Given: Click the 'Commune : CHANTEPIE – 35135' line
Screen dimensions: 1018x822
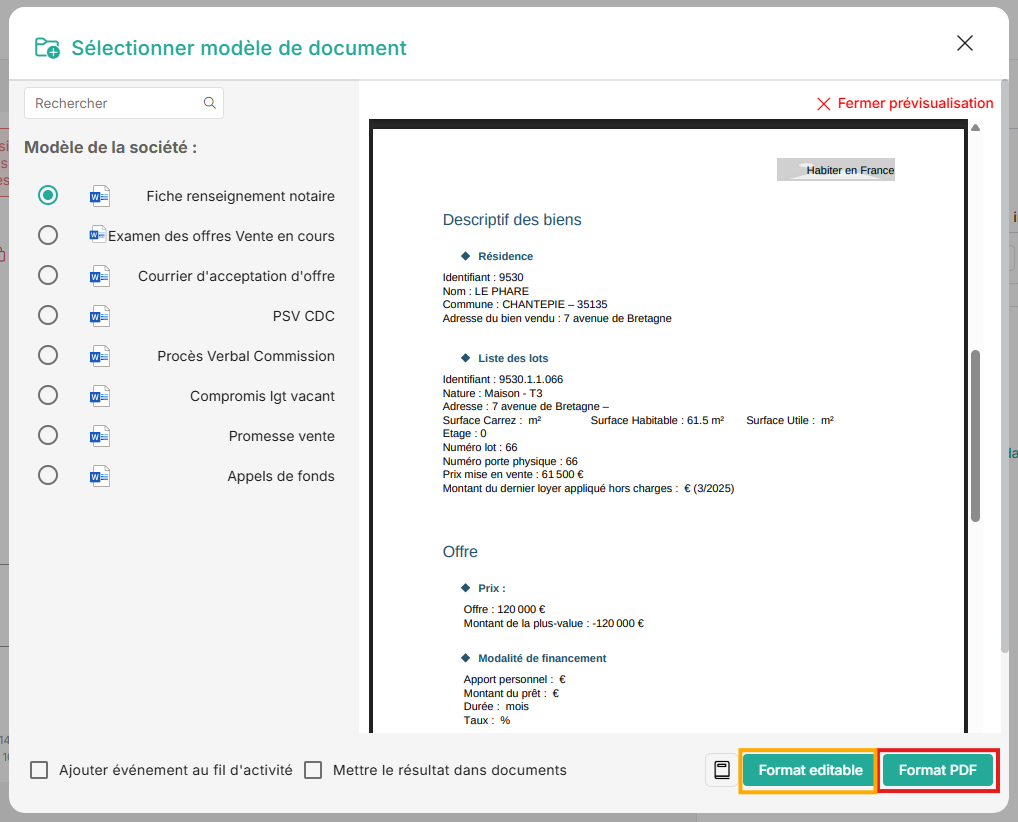Looking at the screenshot, I should point(525,305).
